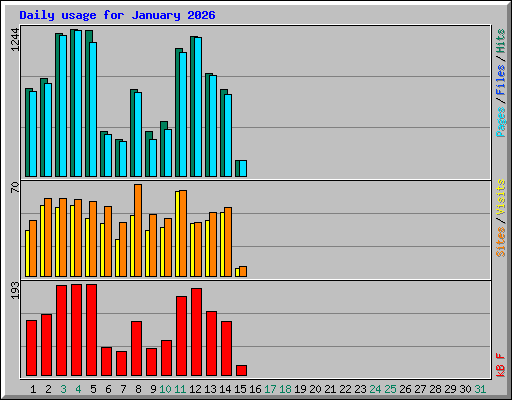Click day 9 on the x-axis
Image resolution: width=512 pixels, height=400 pixels.
tap(153, 389)
